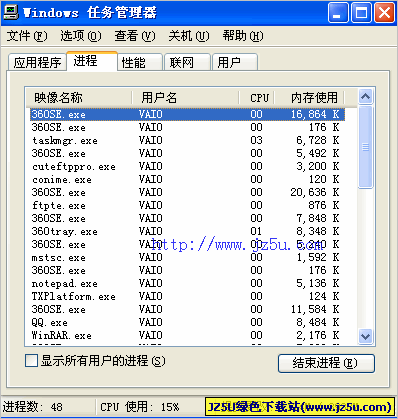Click the CPU 使用: 15% status entry
This screenshot has height=419, width=398.
click(x=140, y=407)
